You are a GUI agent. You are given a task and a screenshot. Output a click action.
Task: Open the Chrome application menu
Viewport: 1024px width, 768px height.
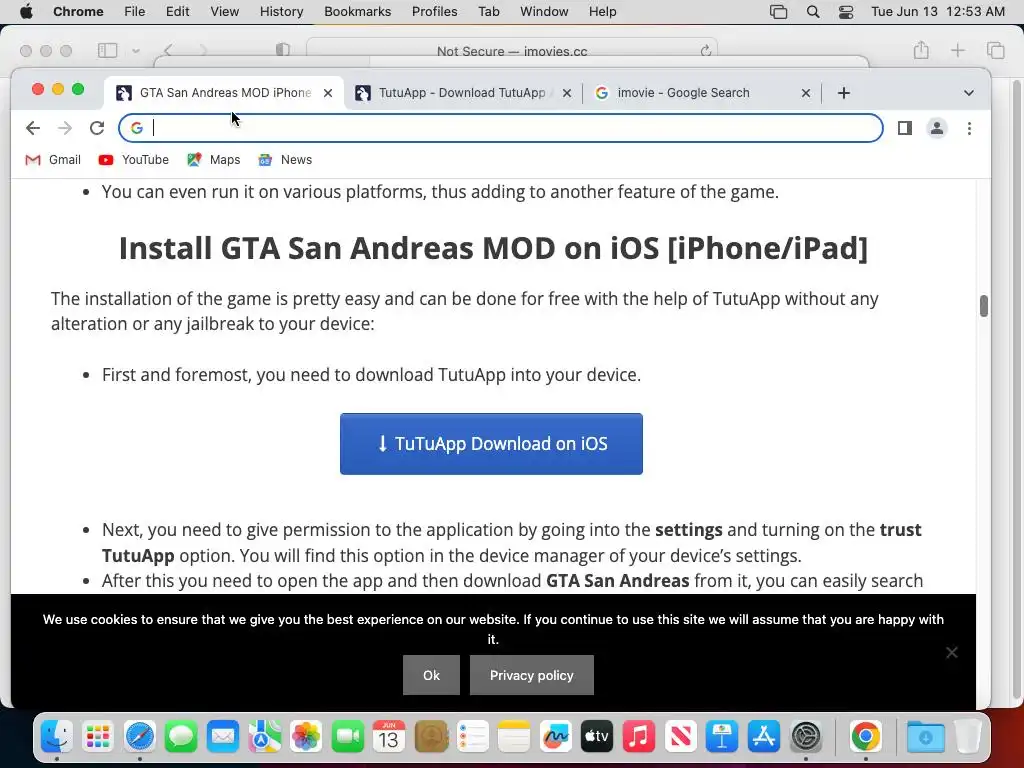78,12
